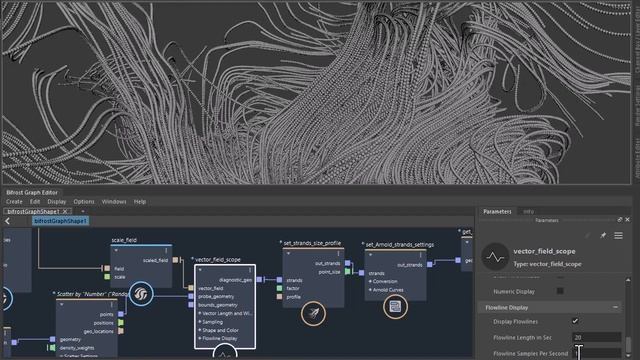Edit the Flowline Samples Per Second field

(596, 353)
